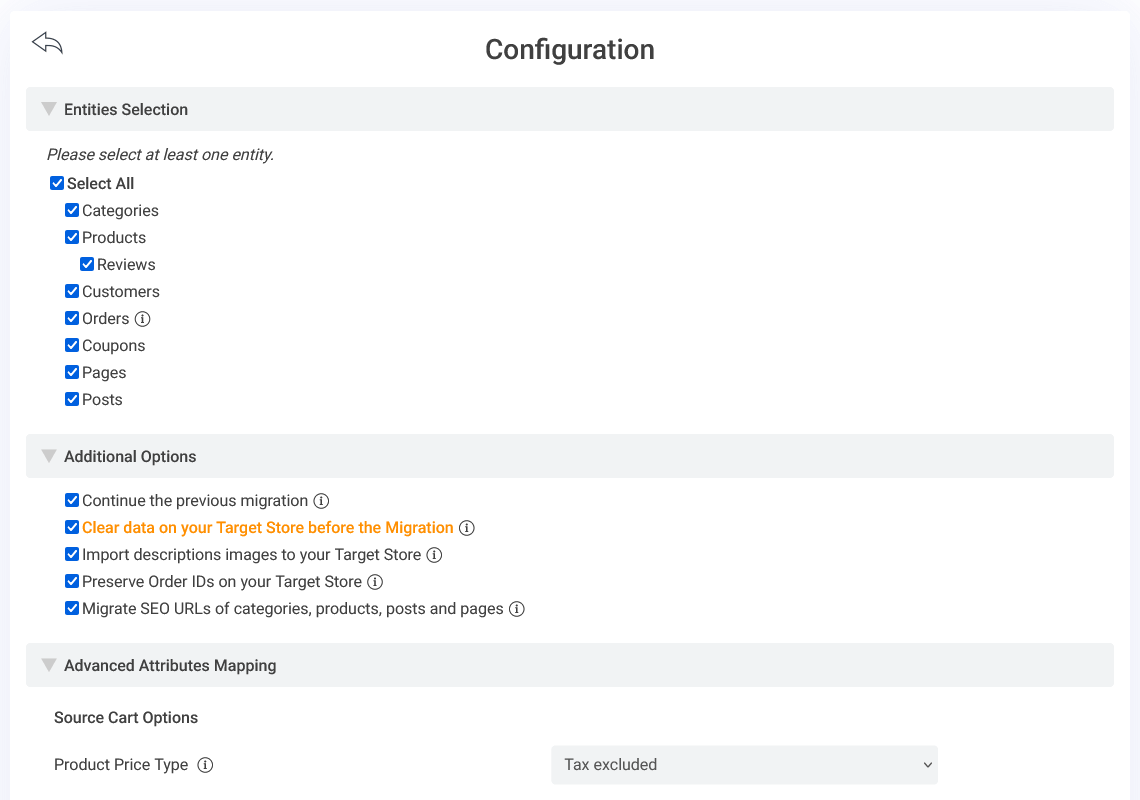The image size is (1140, 800).
Task: Open info icon for Import descriptions images
Action: (434, 555)
